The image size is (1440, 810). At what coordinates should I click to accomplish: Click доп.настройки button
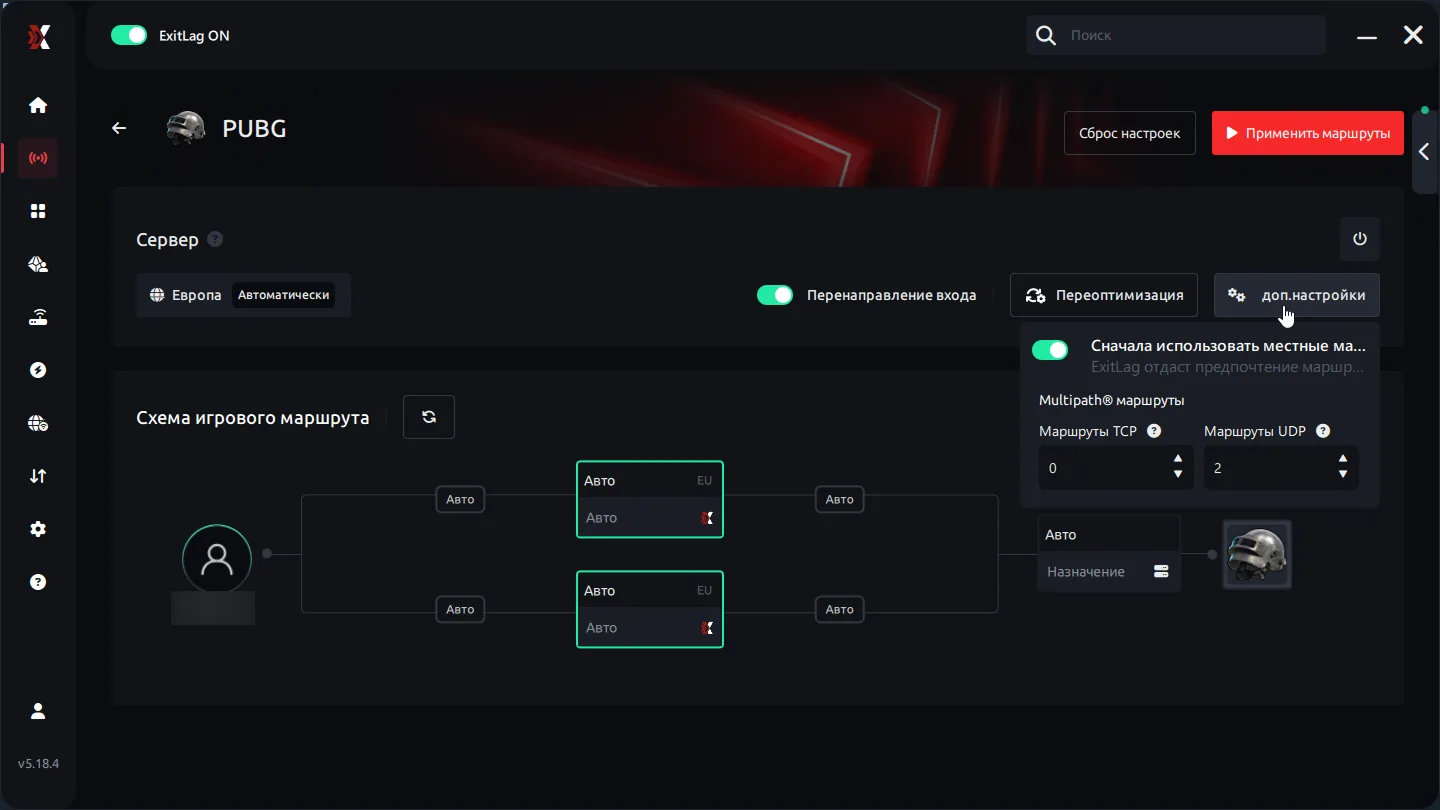click(1297, 295)
